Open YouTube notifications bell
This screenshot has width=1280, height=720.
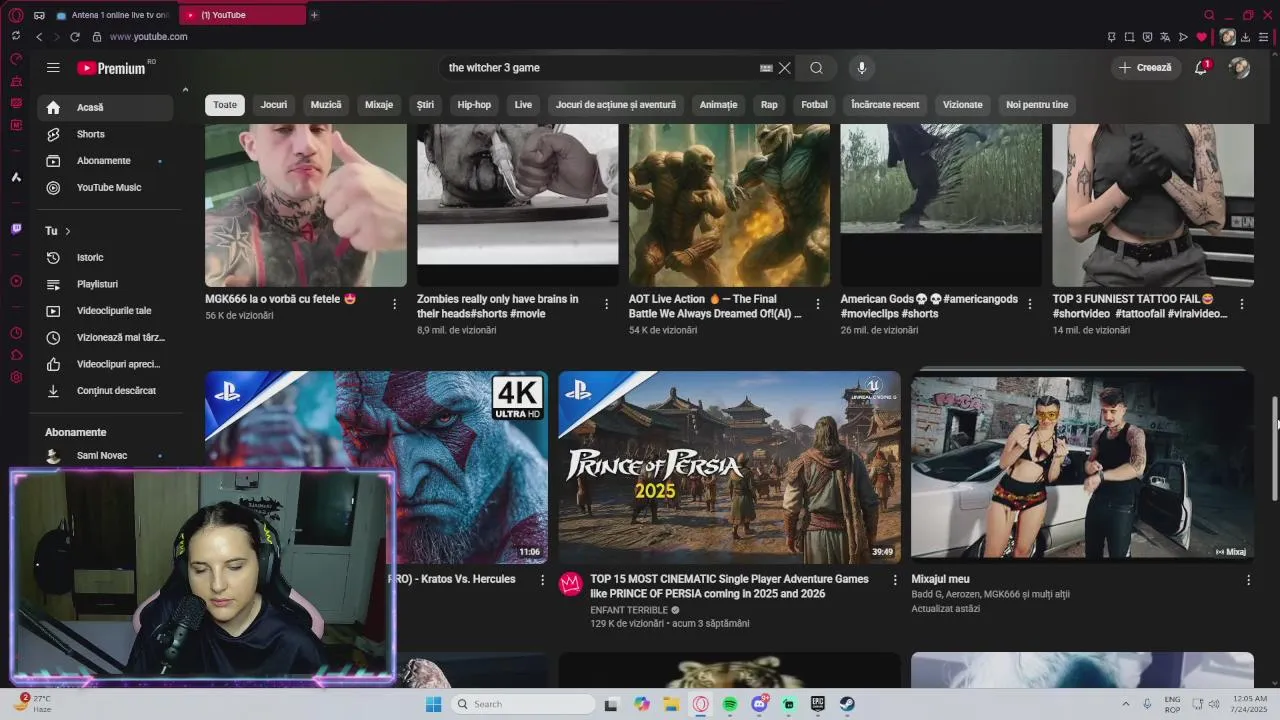point(1201,68)
